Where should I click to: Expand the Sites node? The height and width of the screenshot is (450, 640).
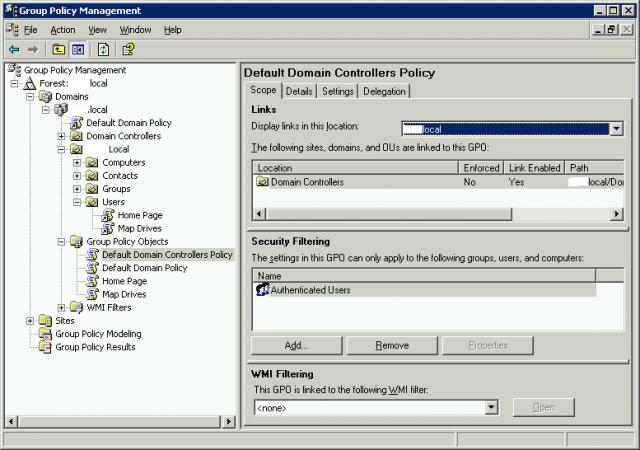coord(30,321)
